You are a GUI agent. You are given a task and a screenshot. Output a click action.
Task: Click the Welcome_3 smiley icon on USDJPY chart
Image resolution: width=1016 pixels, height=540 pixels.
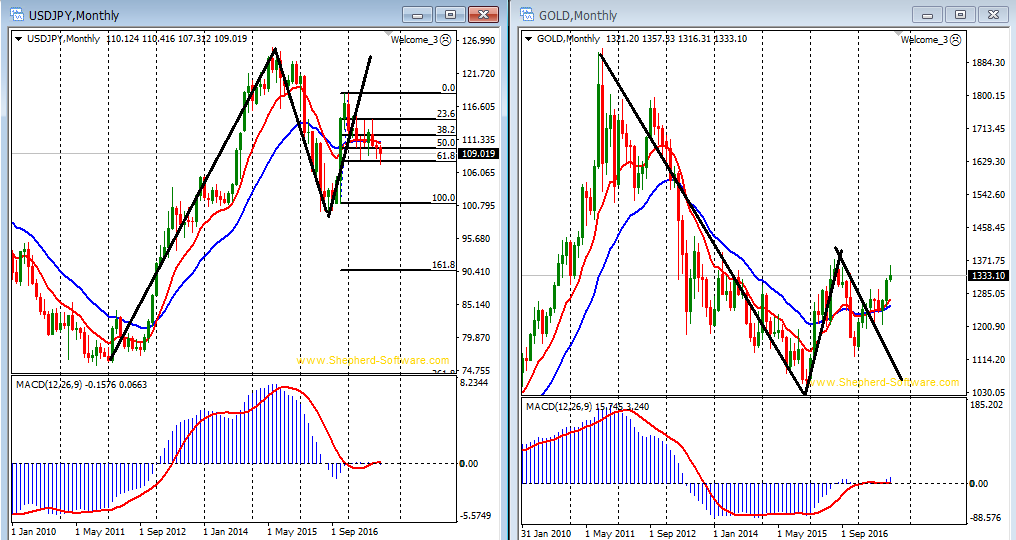click(446, 39)
